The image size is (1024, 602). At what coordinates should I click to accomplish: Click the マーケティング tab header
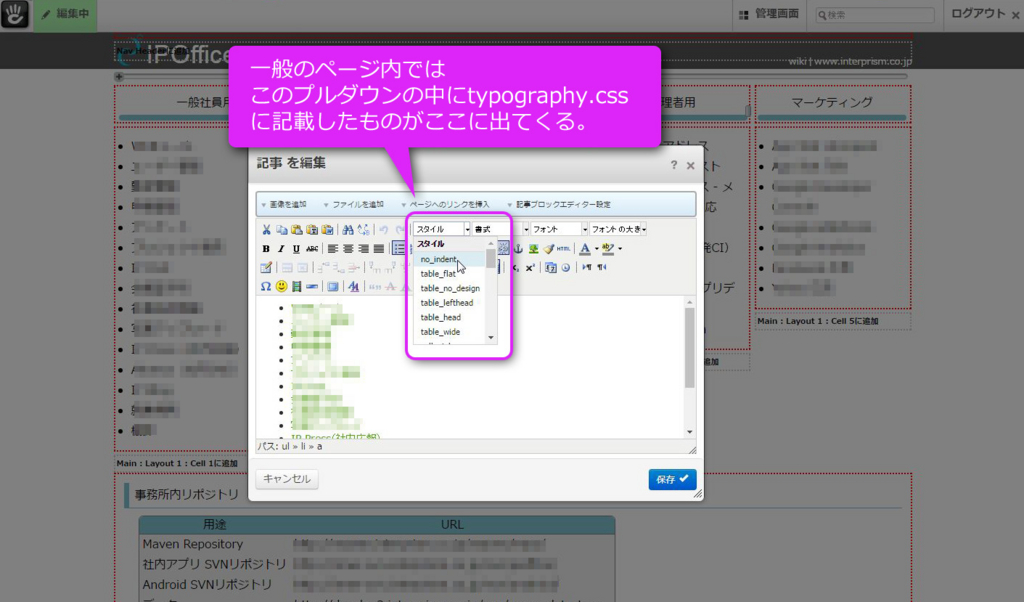pos(832,103)
